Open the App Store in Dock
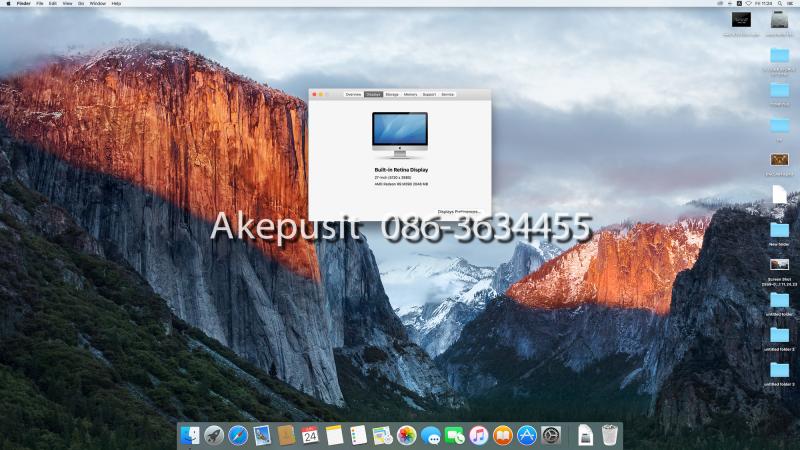 coord(527,435)
